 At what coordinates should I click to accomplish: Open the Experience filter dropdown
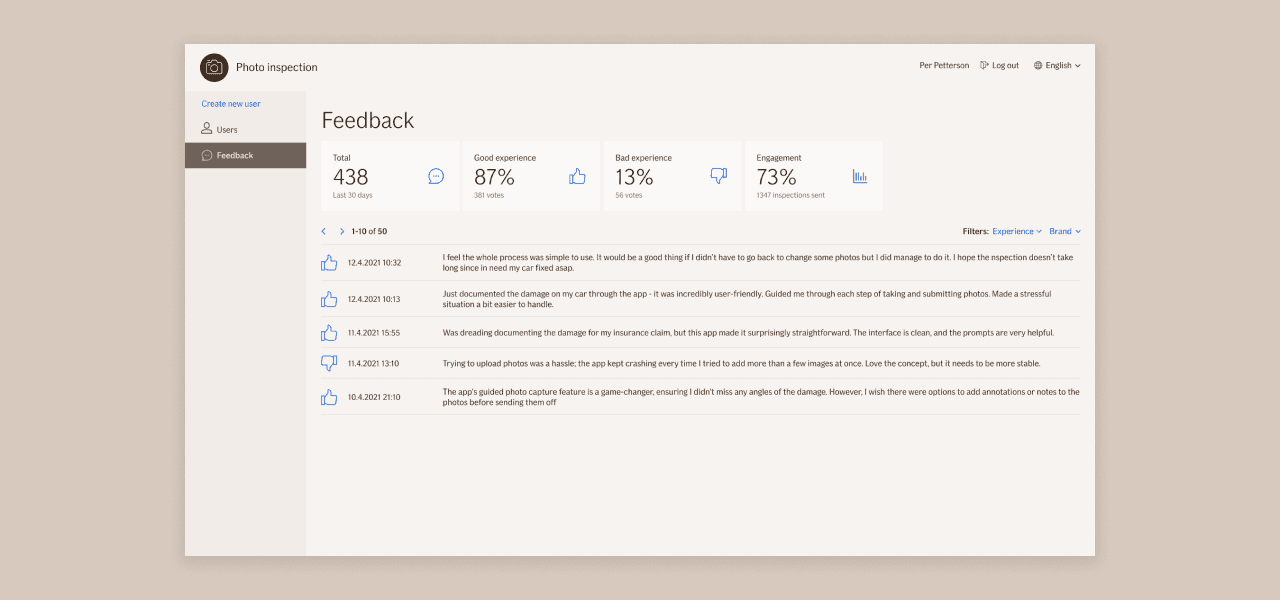[1017, 231]
